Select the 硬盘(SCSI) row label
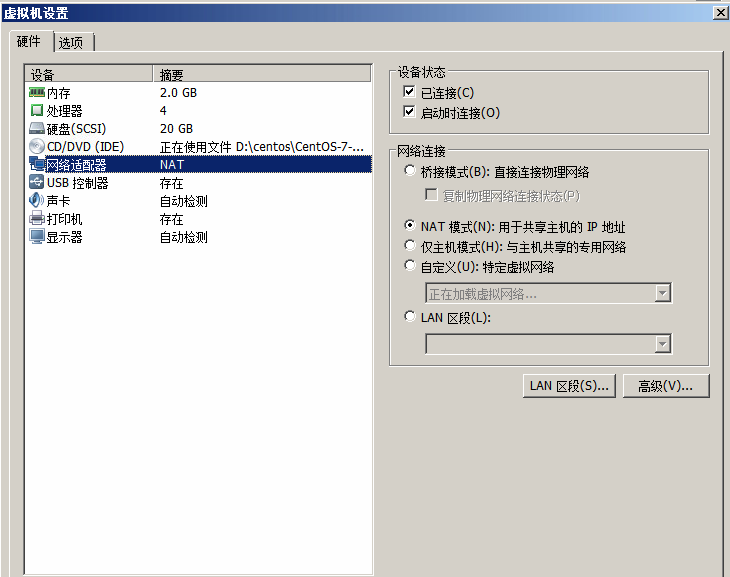730x577 pixels. (76, 129)
